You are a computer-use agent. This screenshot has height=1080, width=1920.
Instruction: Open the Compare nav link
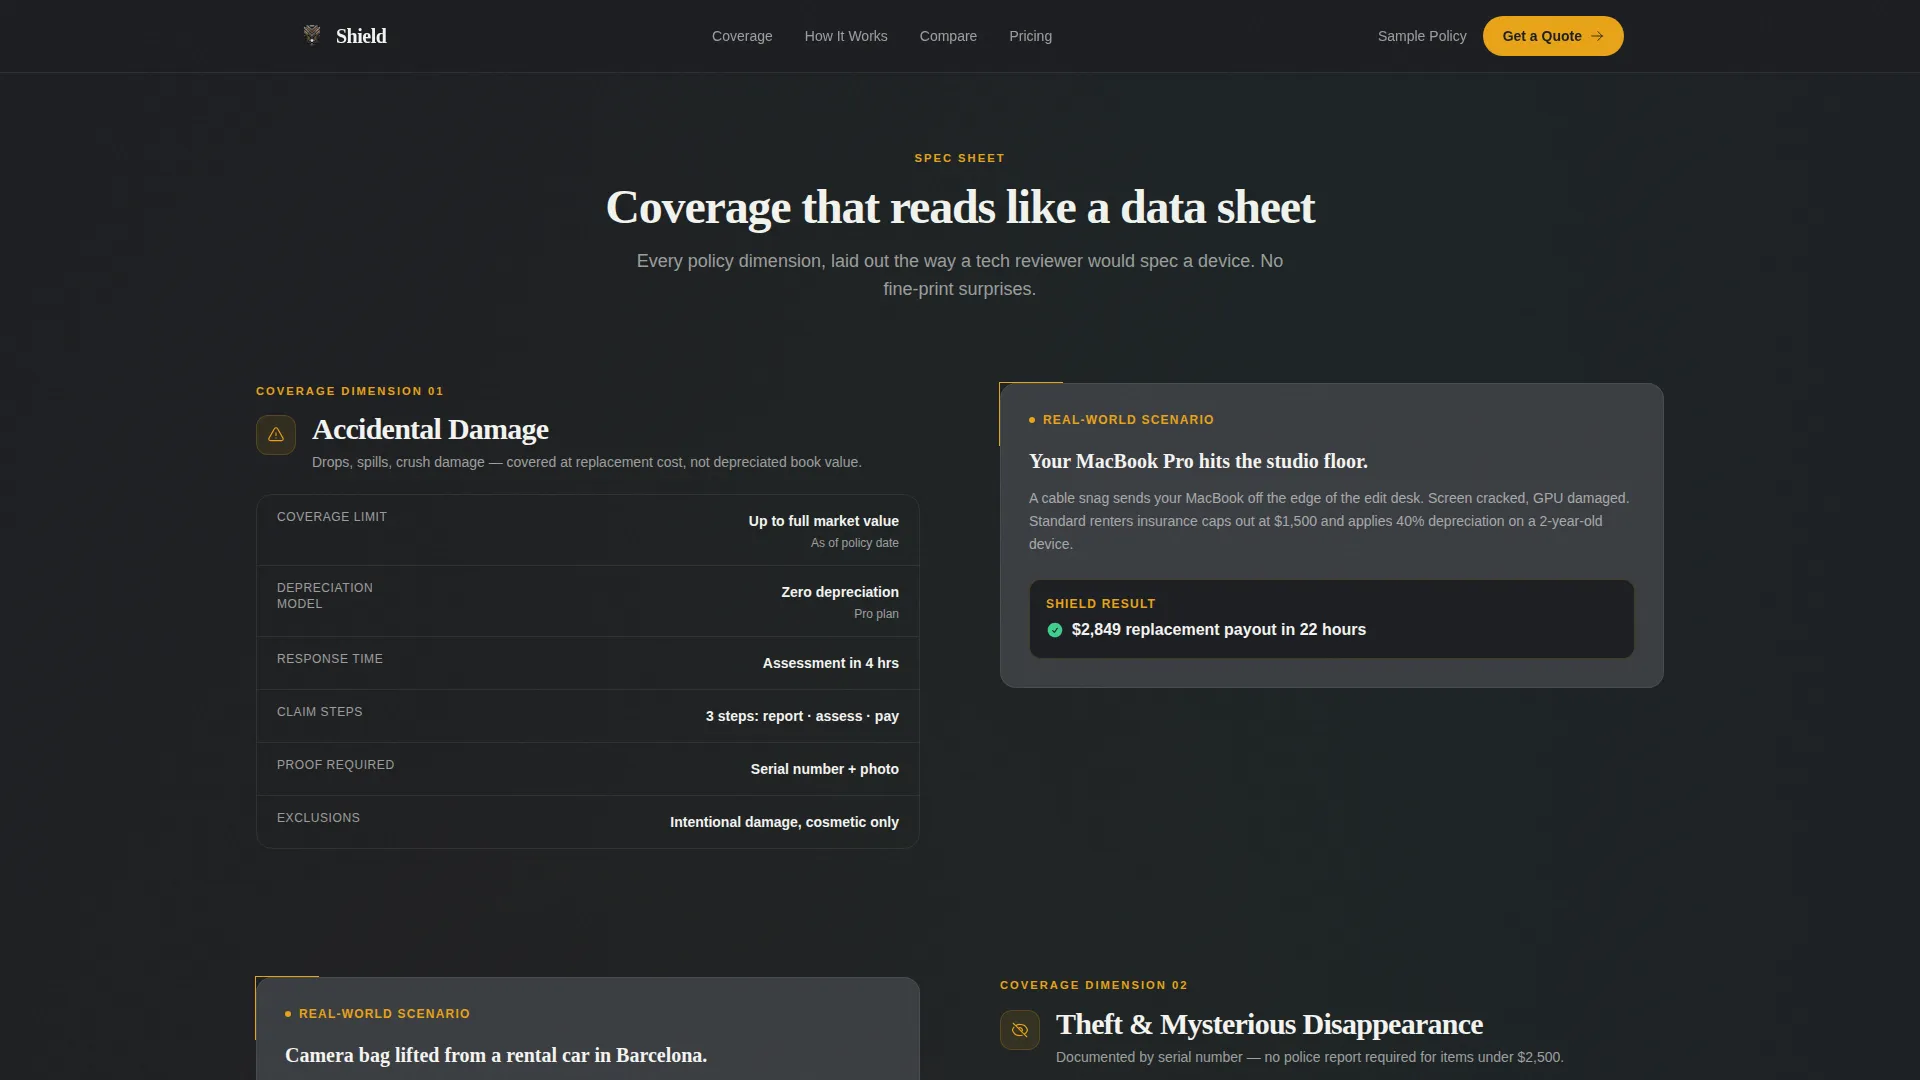pos(948,36)
